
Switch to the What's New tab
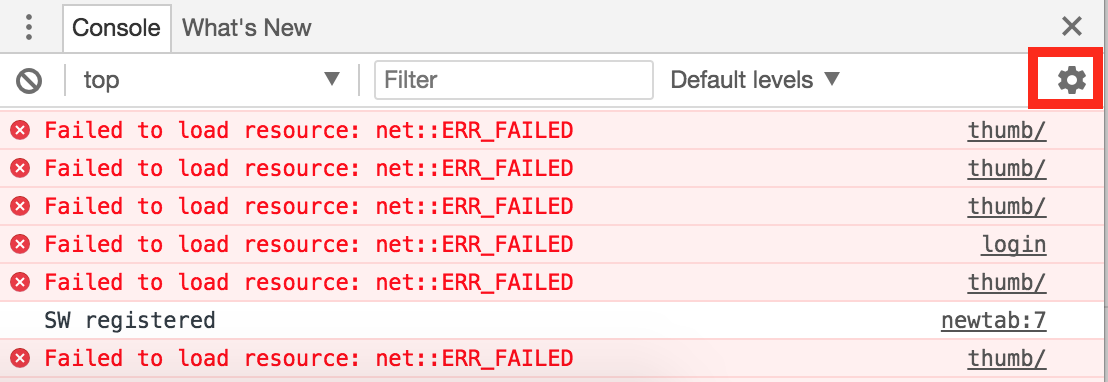247,28
